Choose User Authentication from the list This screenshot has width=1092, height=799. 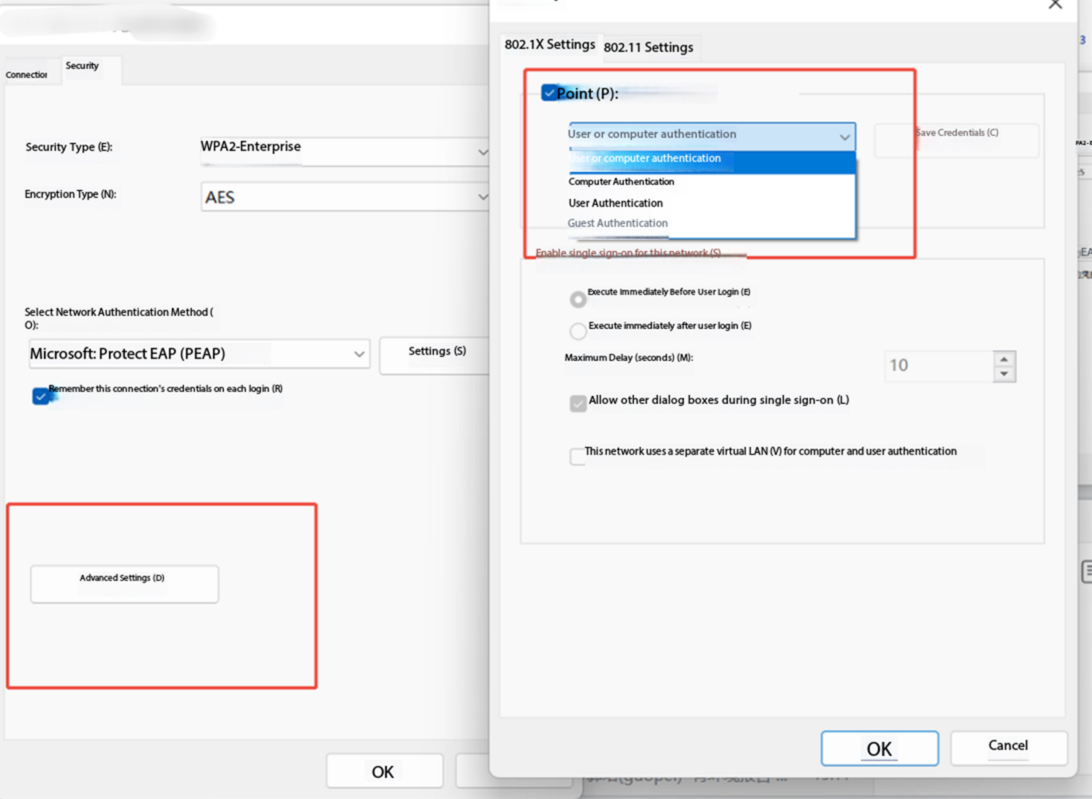coord(615,203)
